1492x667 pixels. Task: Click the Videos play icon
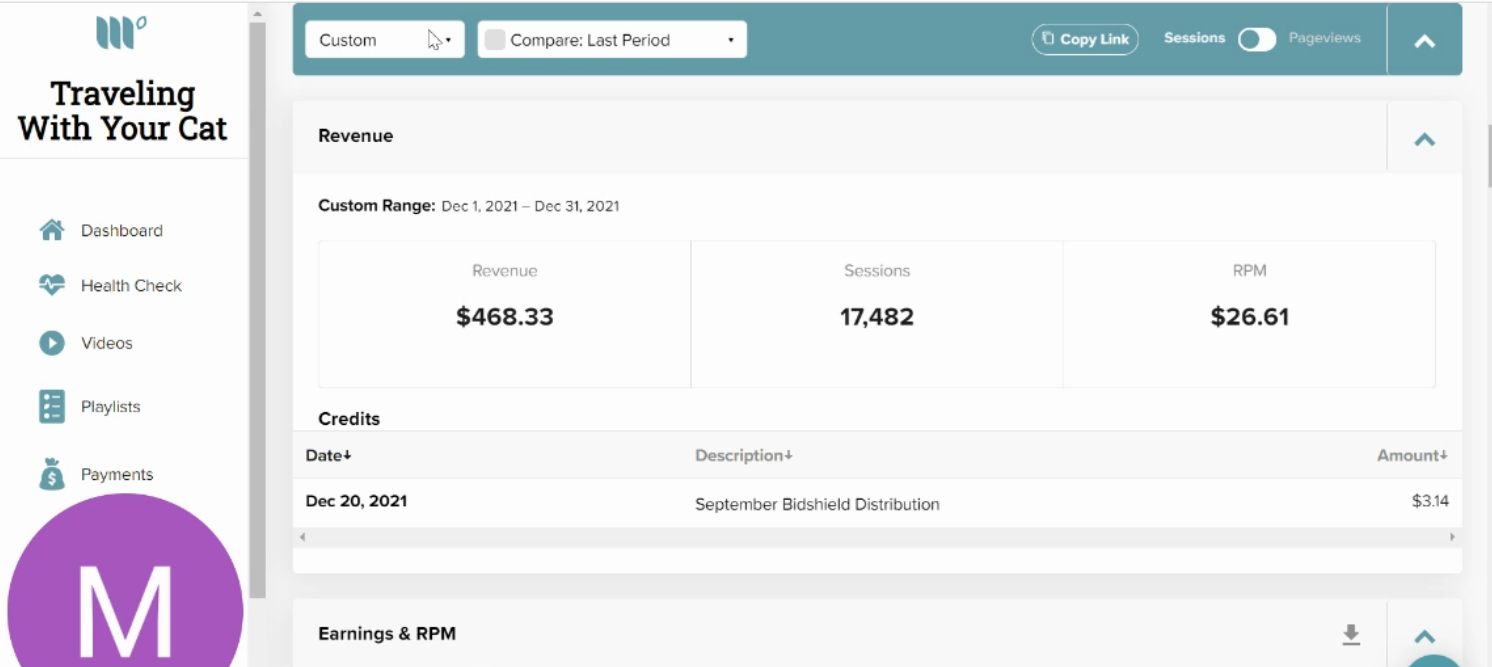click(x=52, y=343)
